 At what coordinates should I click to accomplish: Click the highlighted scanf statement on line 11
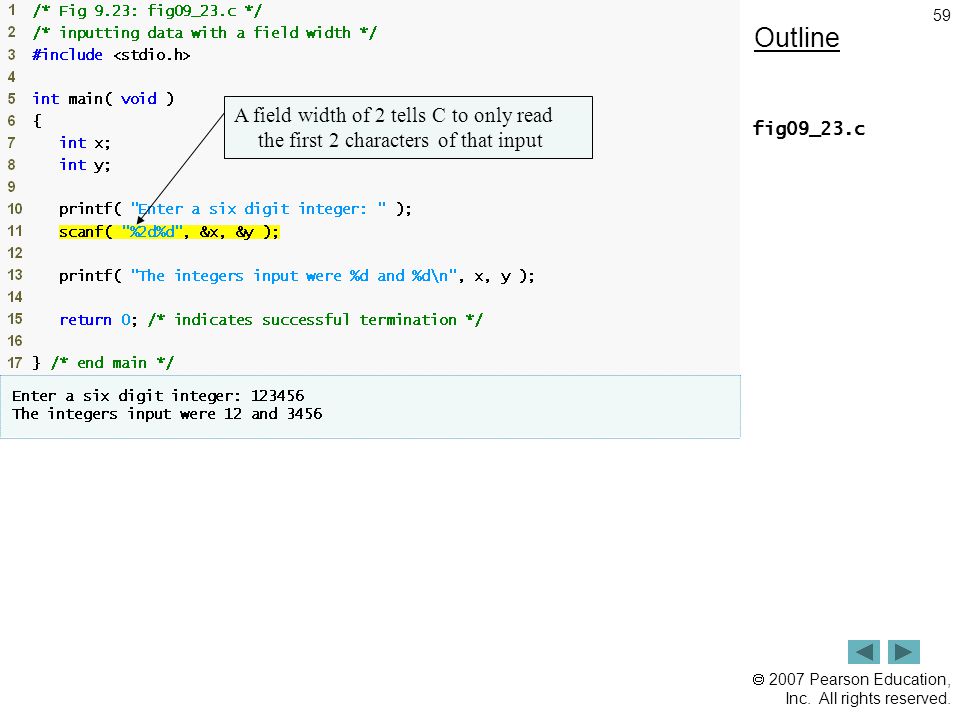pyautogui.click(x=169, y=232)
